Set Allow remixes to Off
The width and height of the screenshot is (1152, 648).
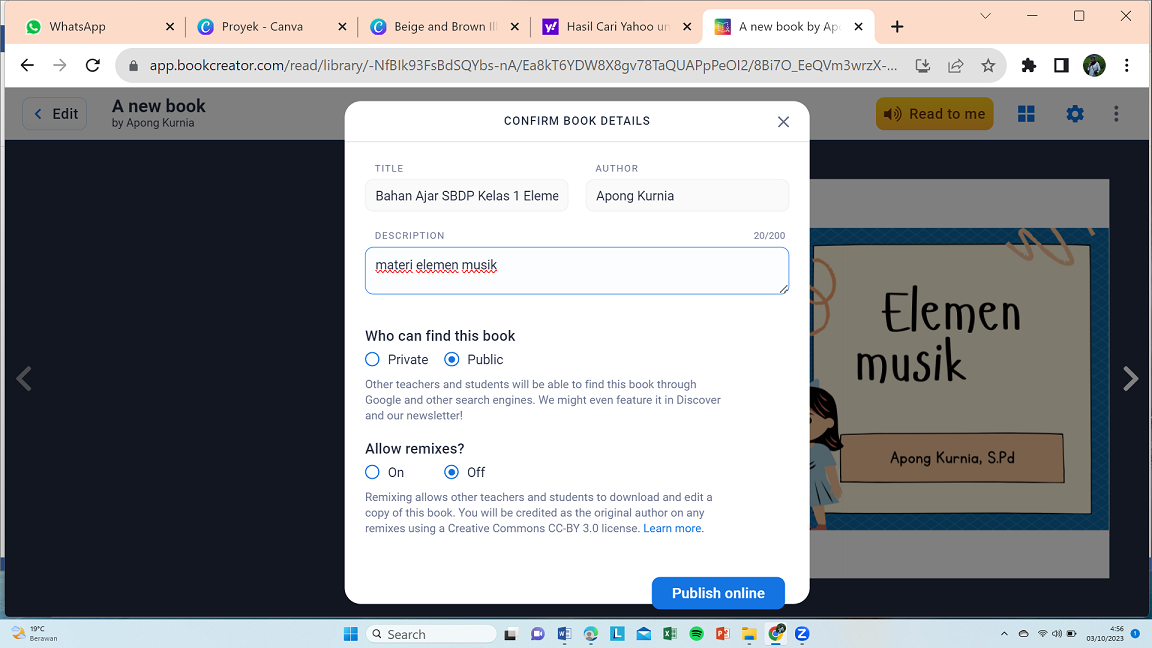[452, 472]
